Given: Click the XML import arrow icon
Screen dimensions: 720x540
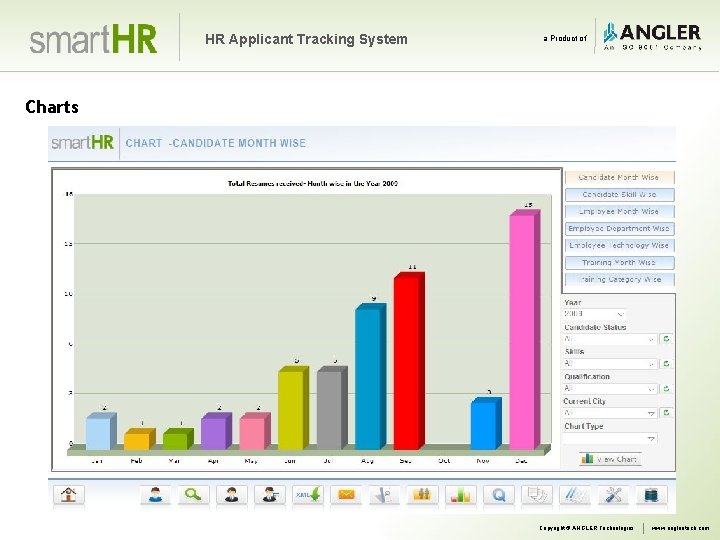Looking at the screenshot, I should tap(308, 495).
